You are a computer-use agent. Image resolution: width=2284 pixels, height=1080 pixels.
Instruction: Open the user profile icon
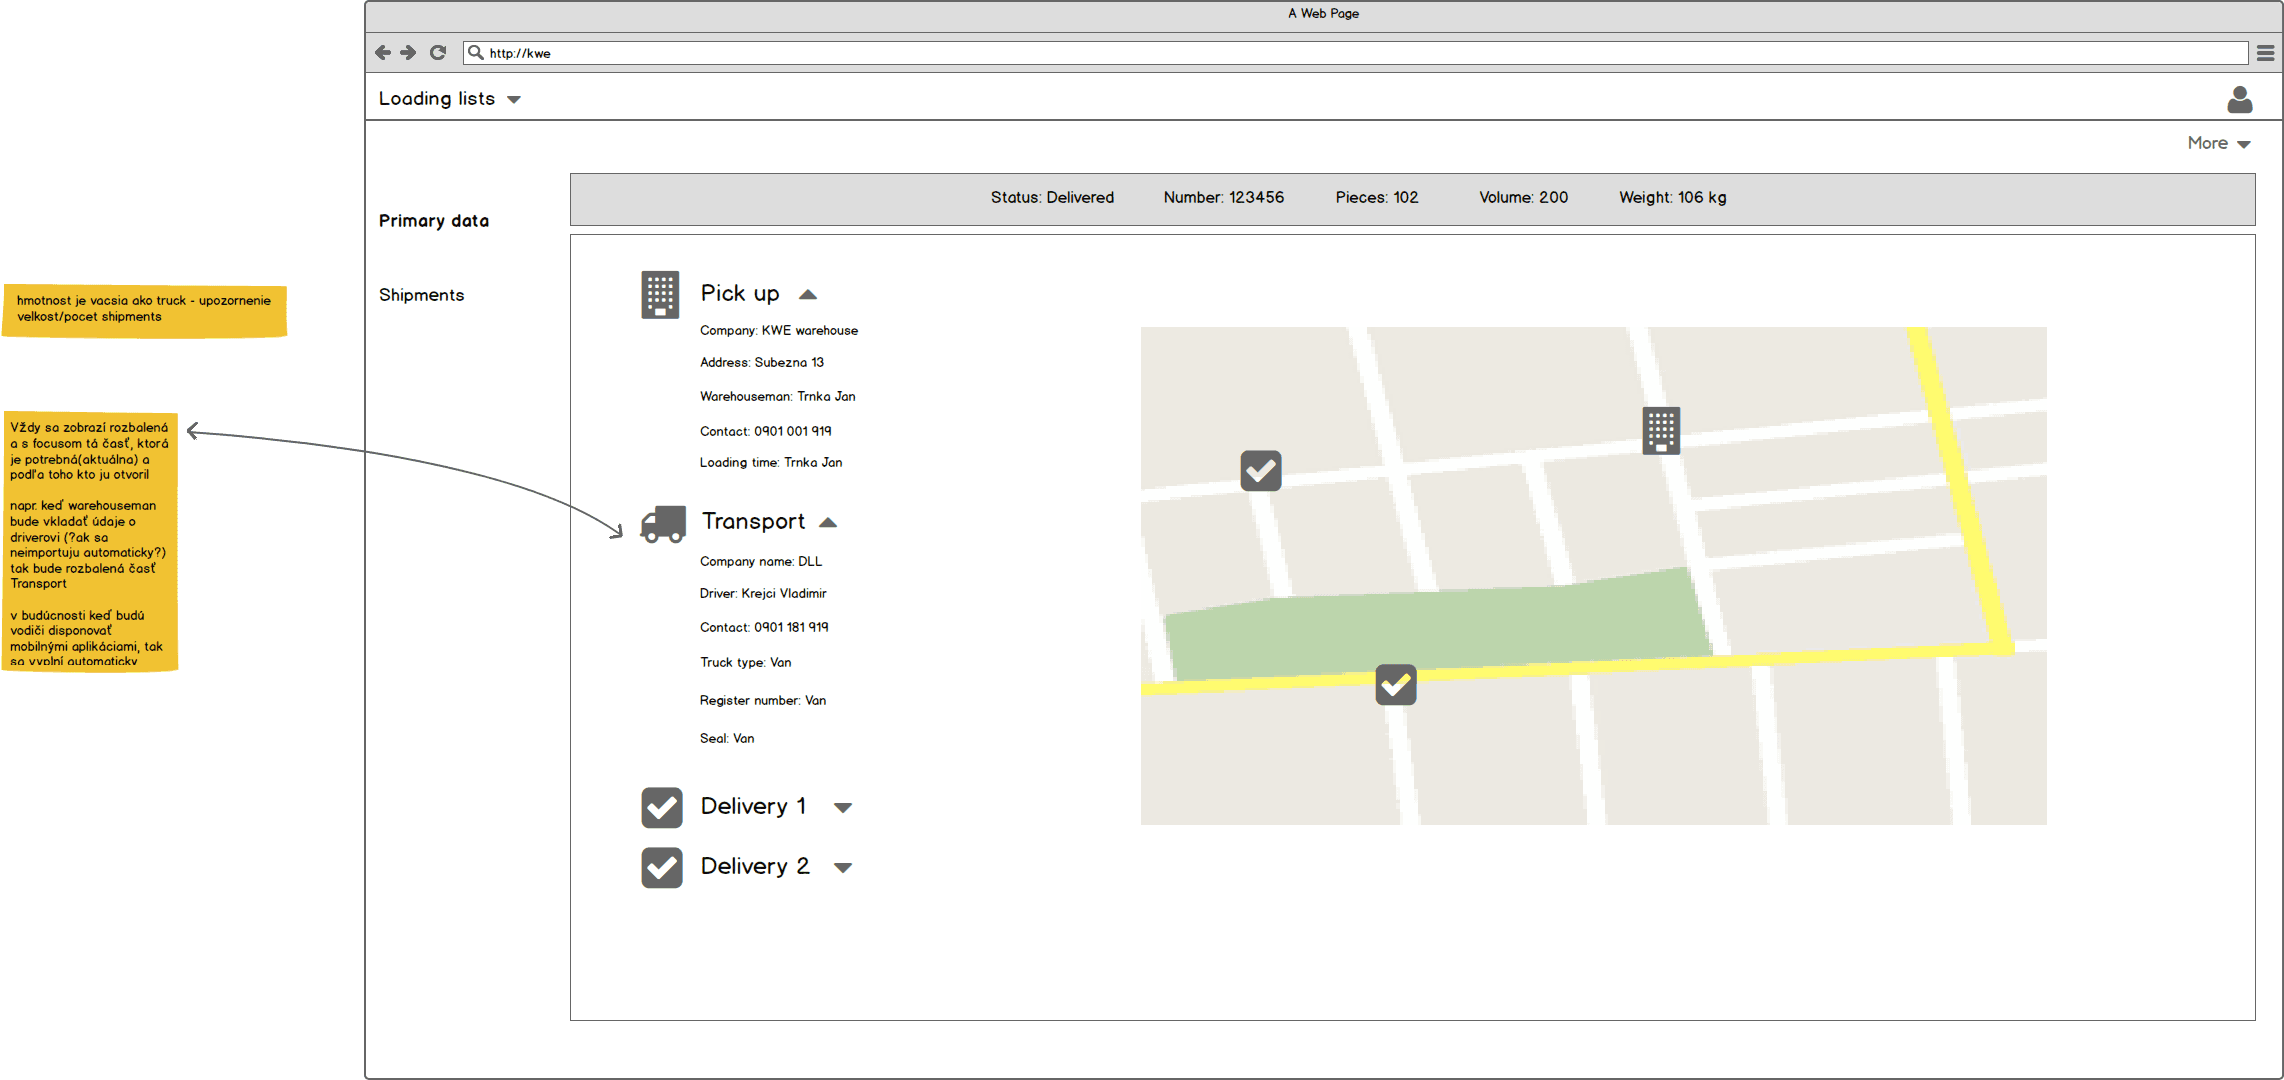pos(2240,99)
